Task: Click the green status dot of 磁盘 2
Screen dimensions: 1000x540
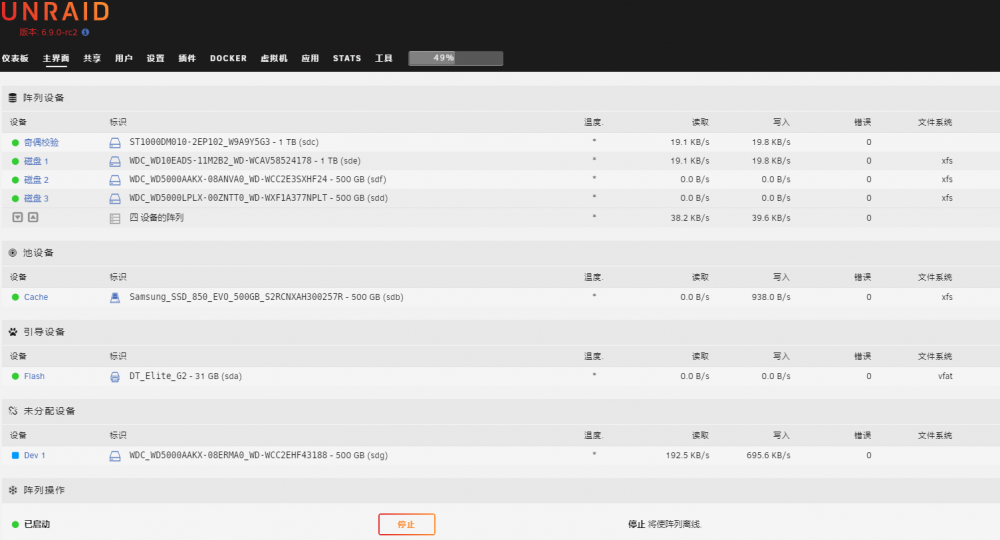Action: (15, 180)
